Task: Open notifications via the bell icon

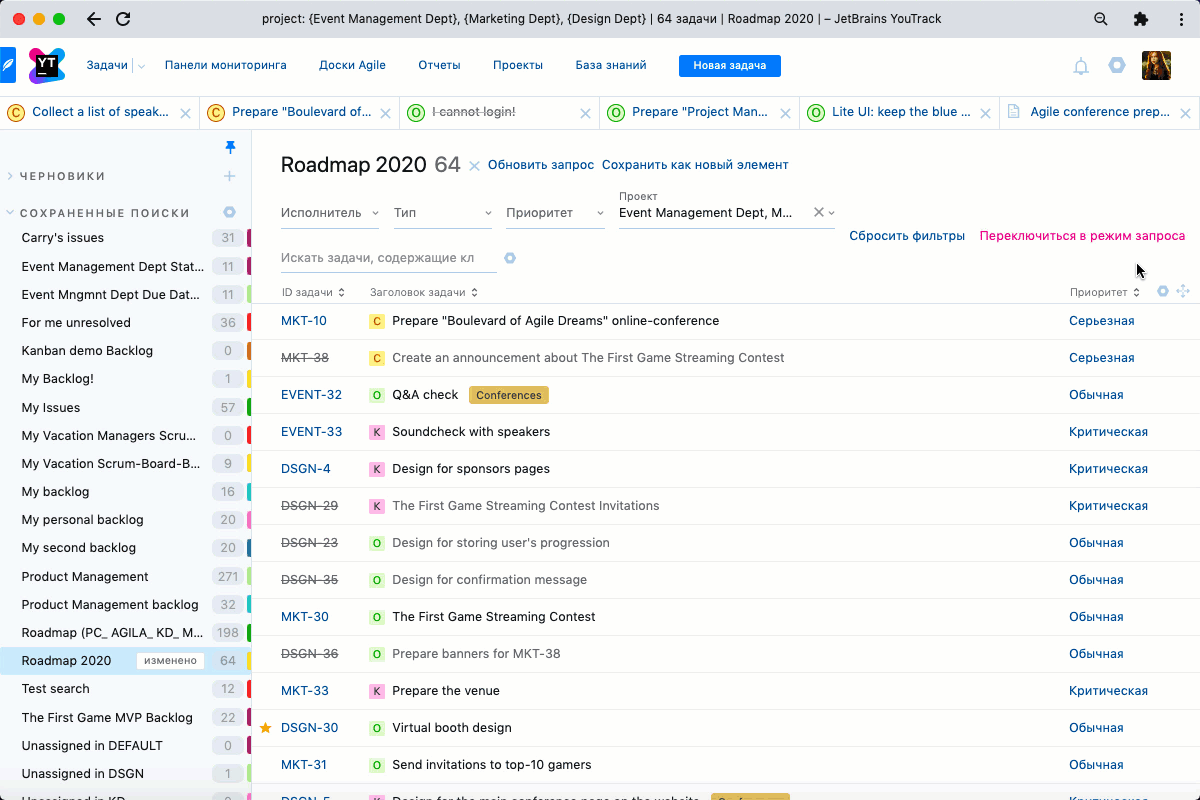Action: point(1081,65)
